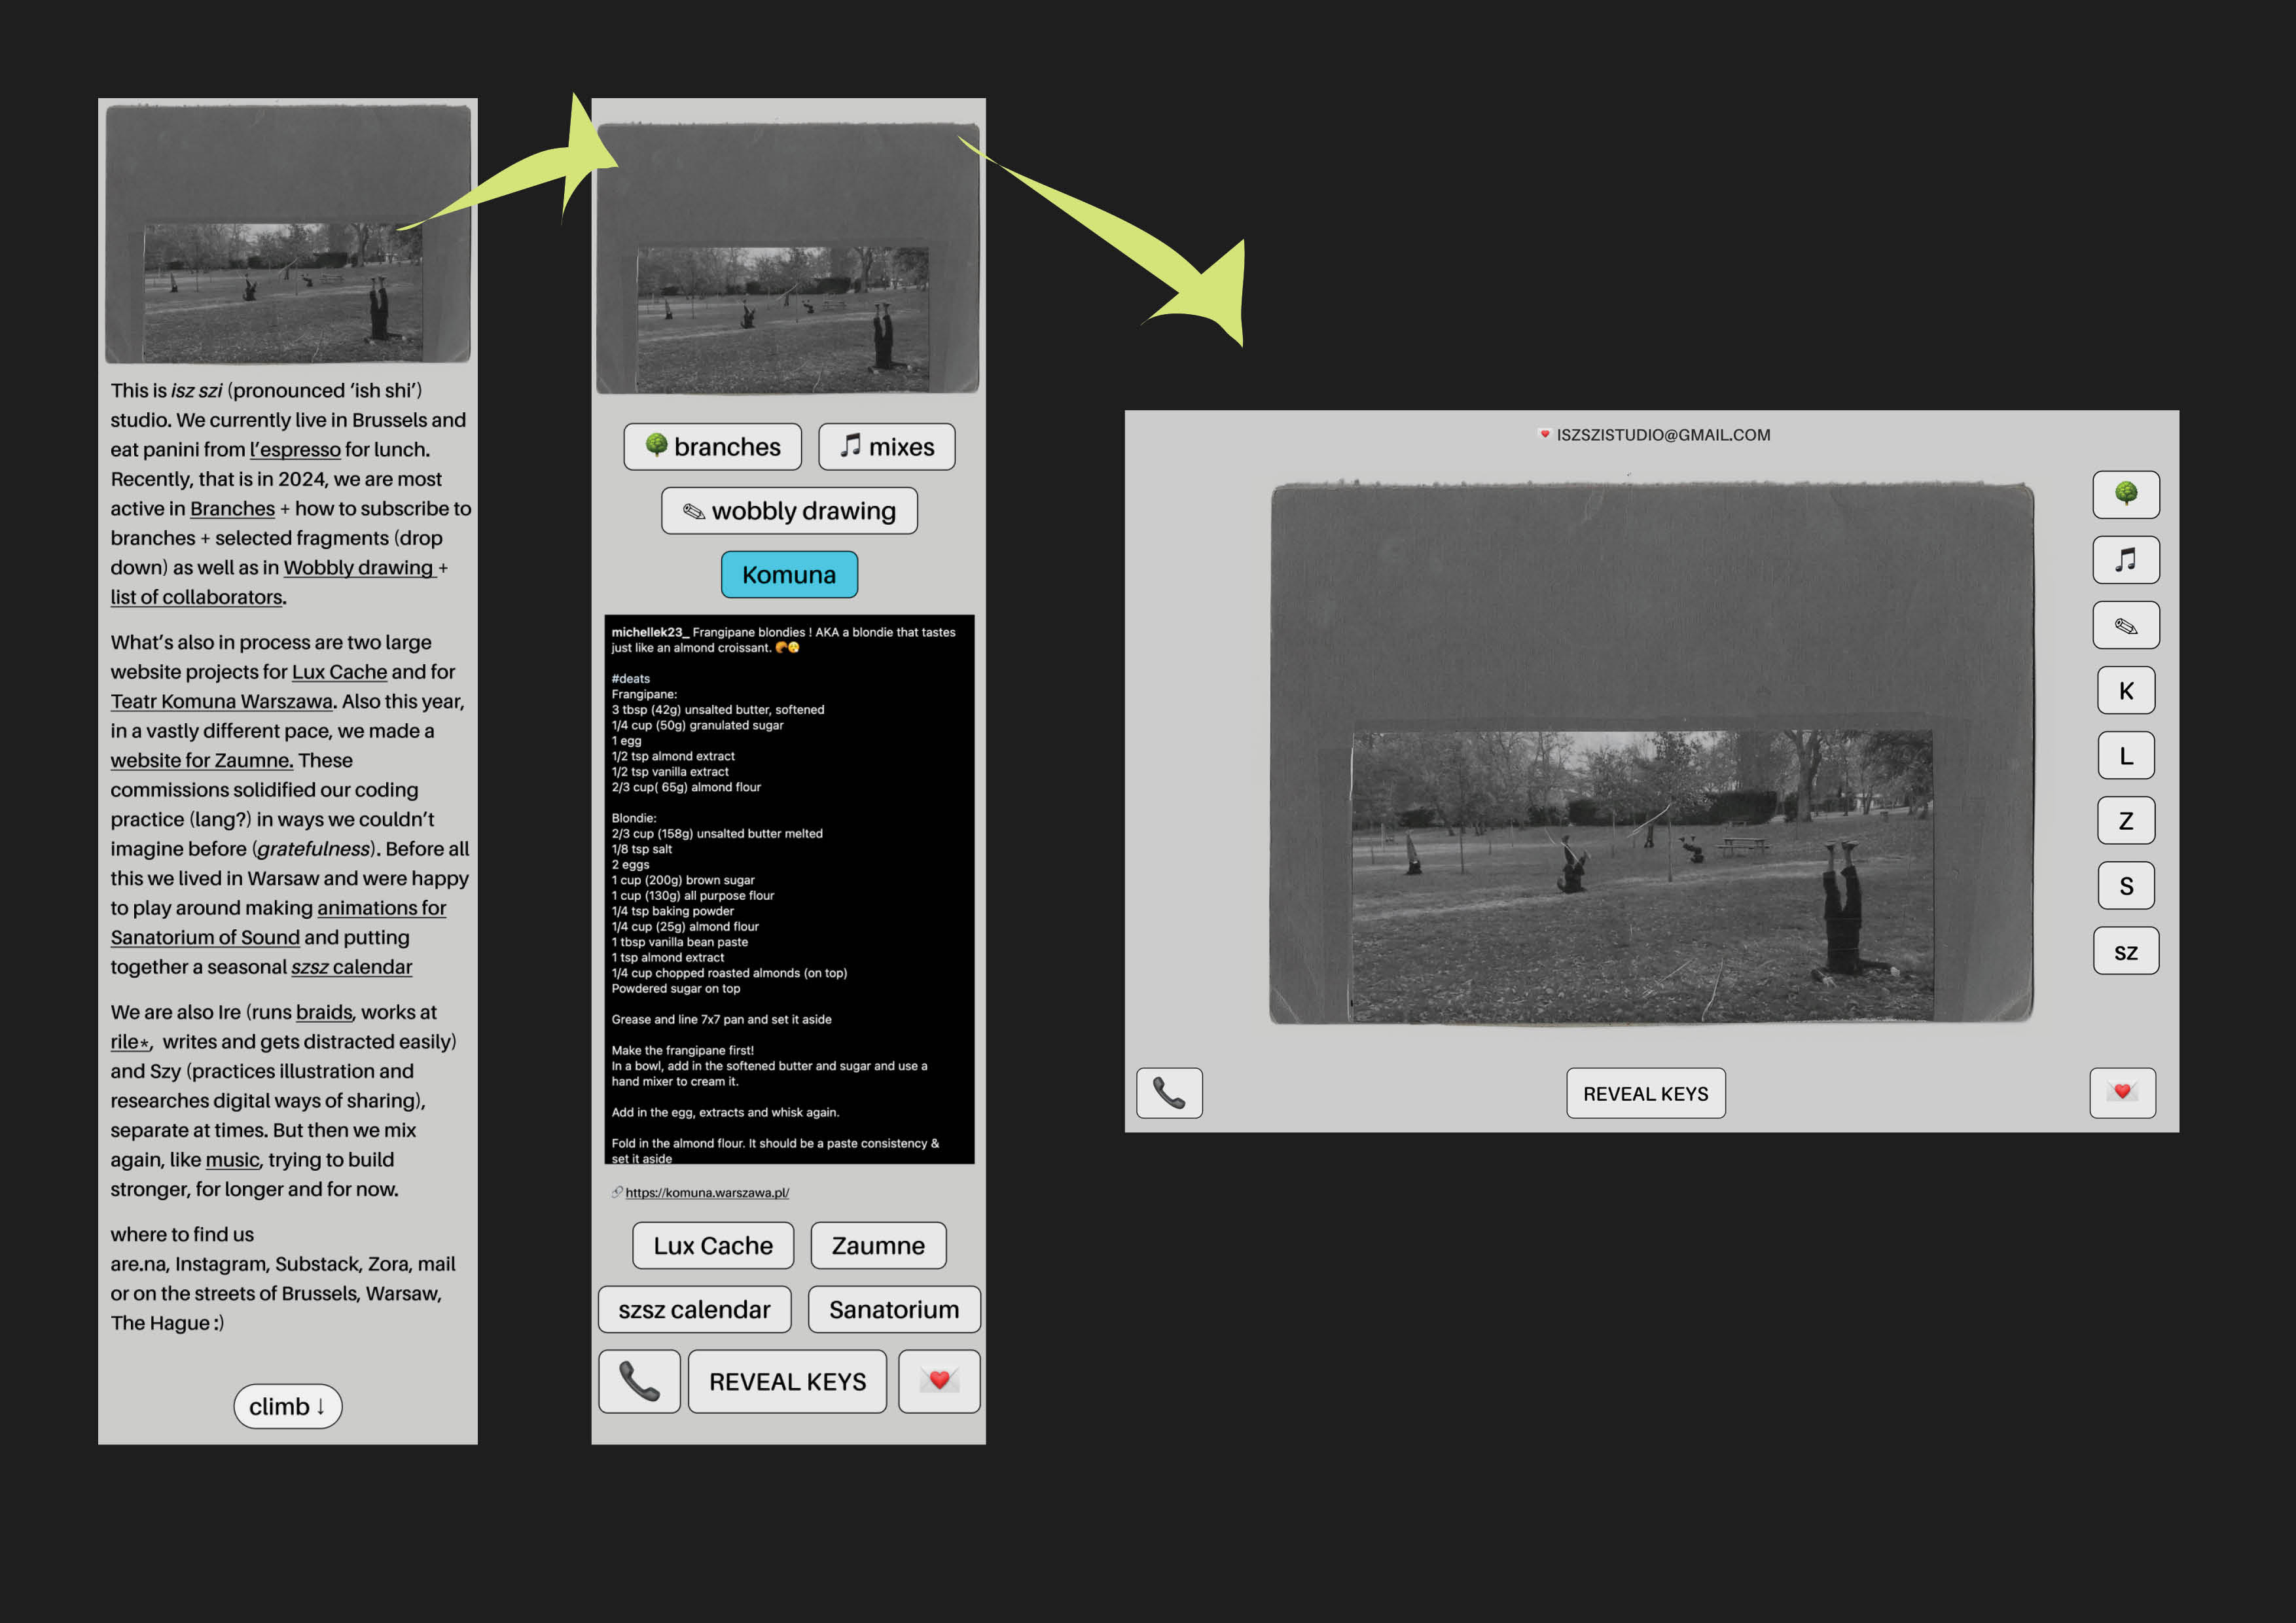This screenshot has width=2296, height=1623.
Task: Open the mixes menu button
Action: click(886, 446)
